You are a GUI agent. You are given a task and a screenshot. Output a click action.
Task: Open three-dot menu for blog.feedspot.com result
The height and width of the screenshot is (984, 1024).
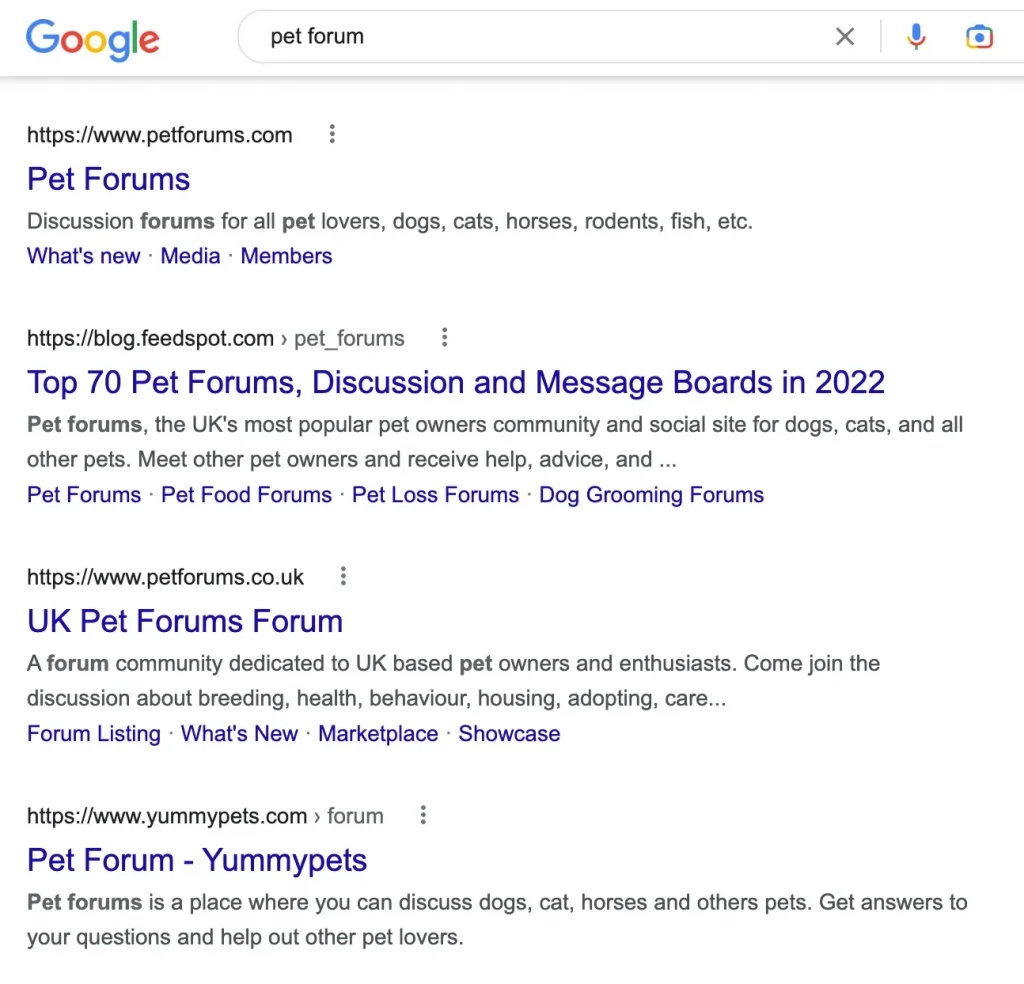[x=445, y=338]
